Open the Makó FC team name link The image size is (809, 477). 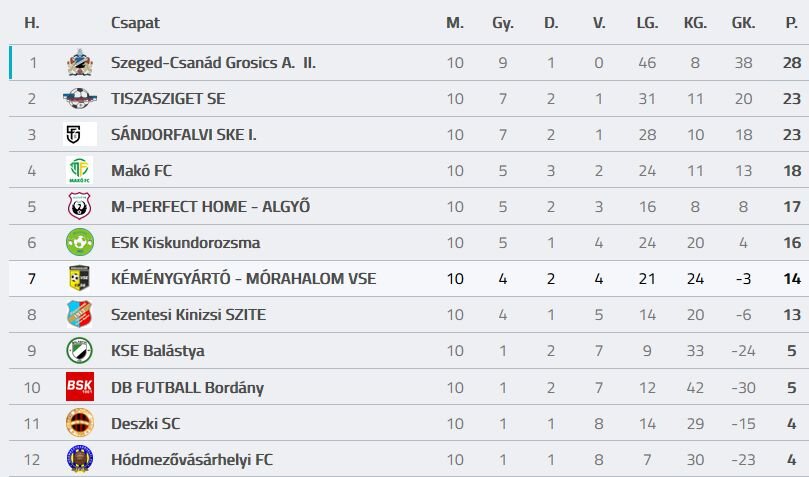(x=141, y=171)
